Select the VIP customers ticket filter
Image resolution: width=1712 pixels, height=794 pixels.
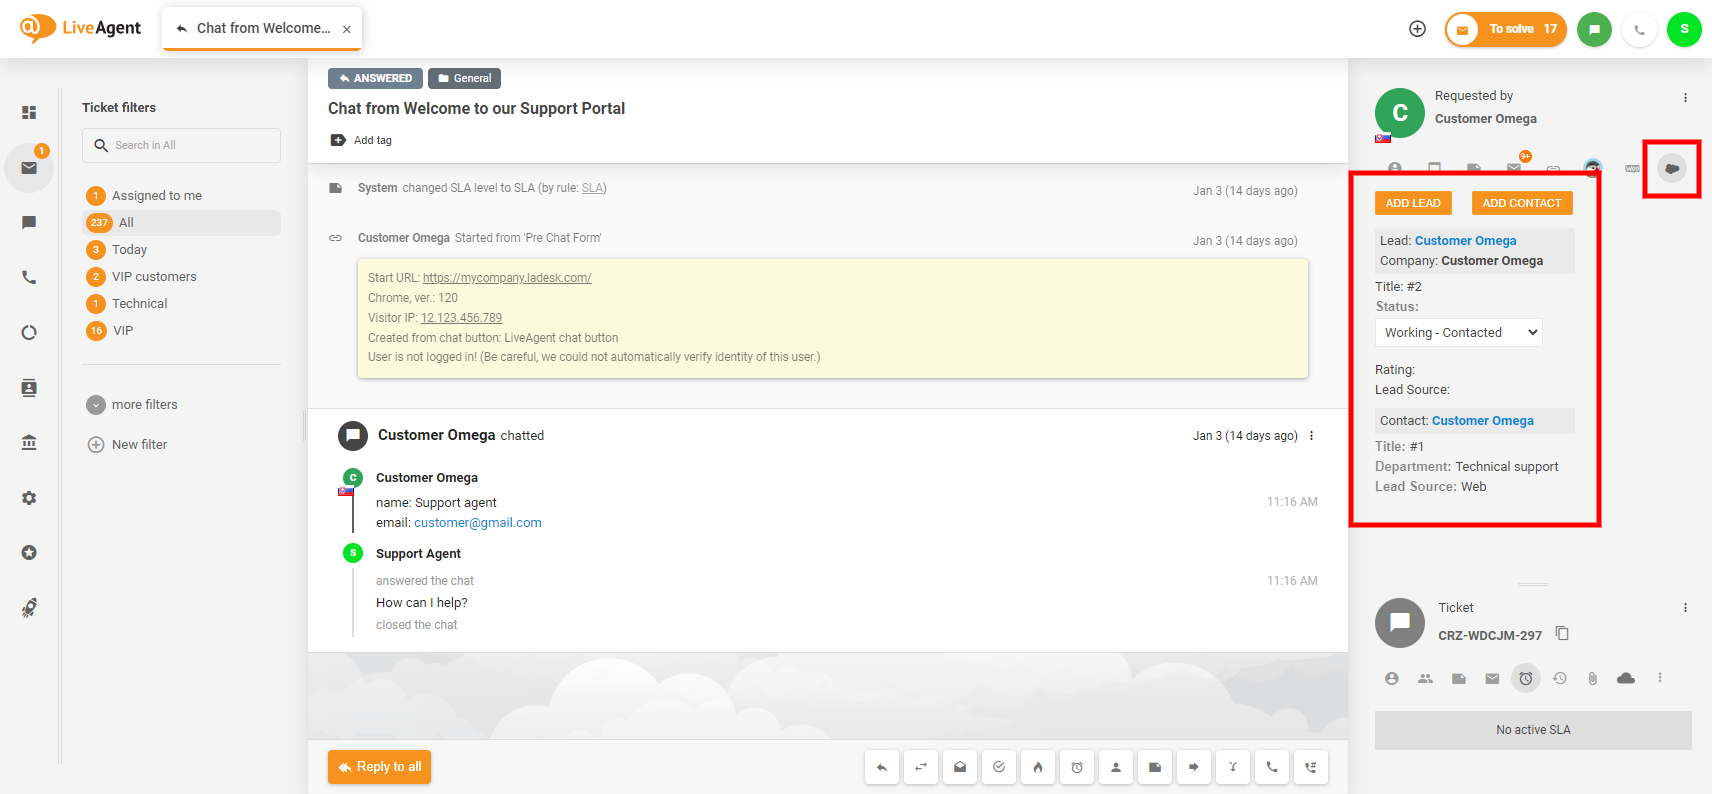(154, 277)
